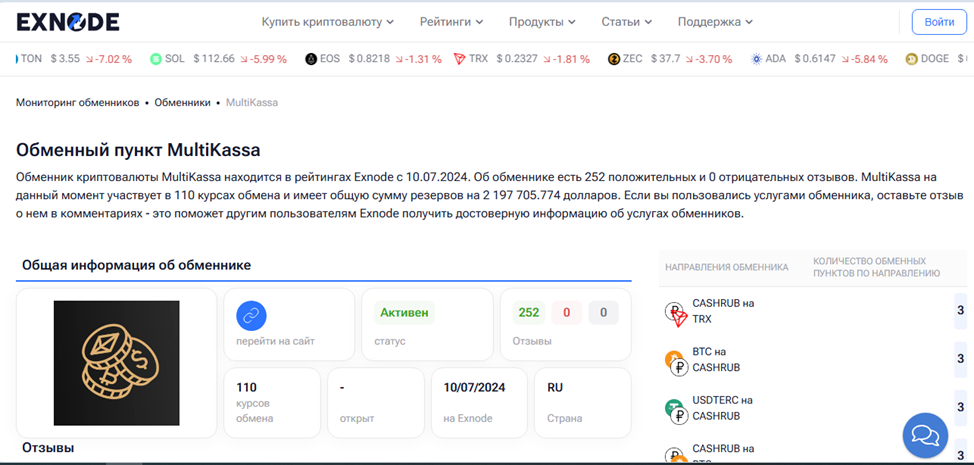Screen dimensions: 974x465
Task: Click the ADA coin icon in ticker
Action: point(756,59)
